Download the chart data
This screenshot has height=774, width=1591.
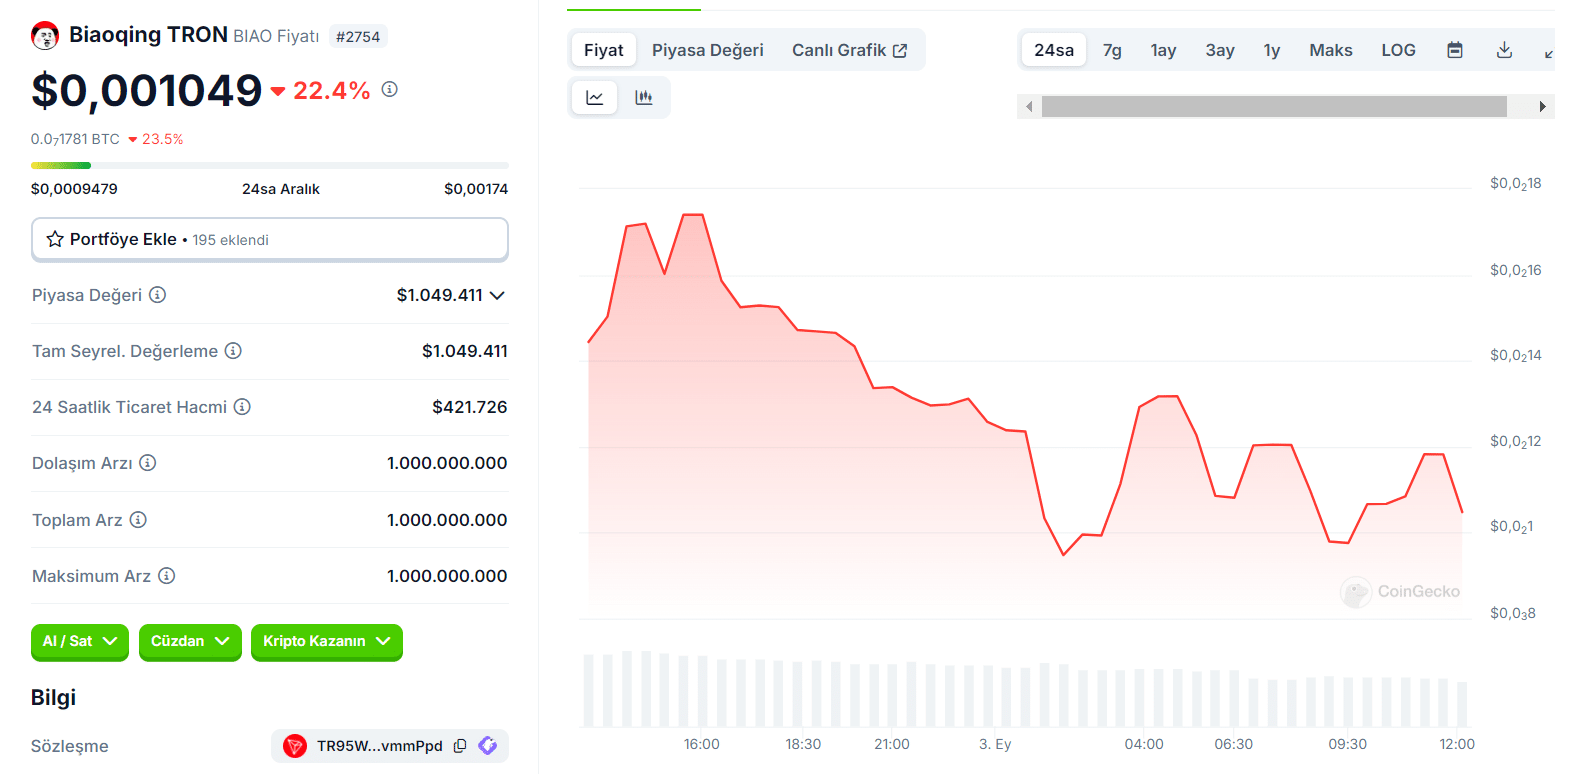coord(1504,50)
